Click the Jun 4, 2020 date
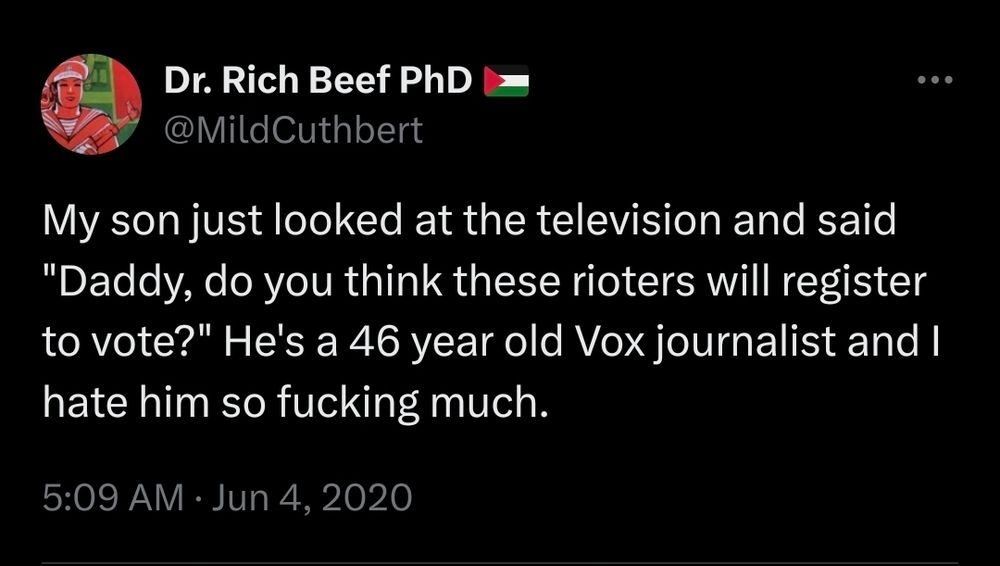This screenshot has width=1000, height=566. 312,496
